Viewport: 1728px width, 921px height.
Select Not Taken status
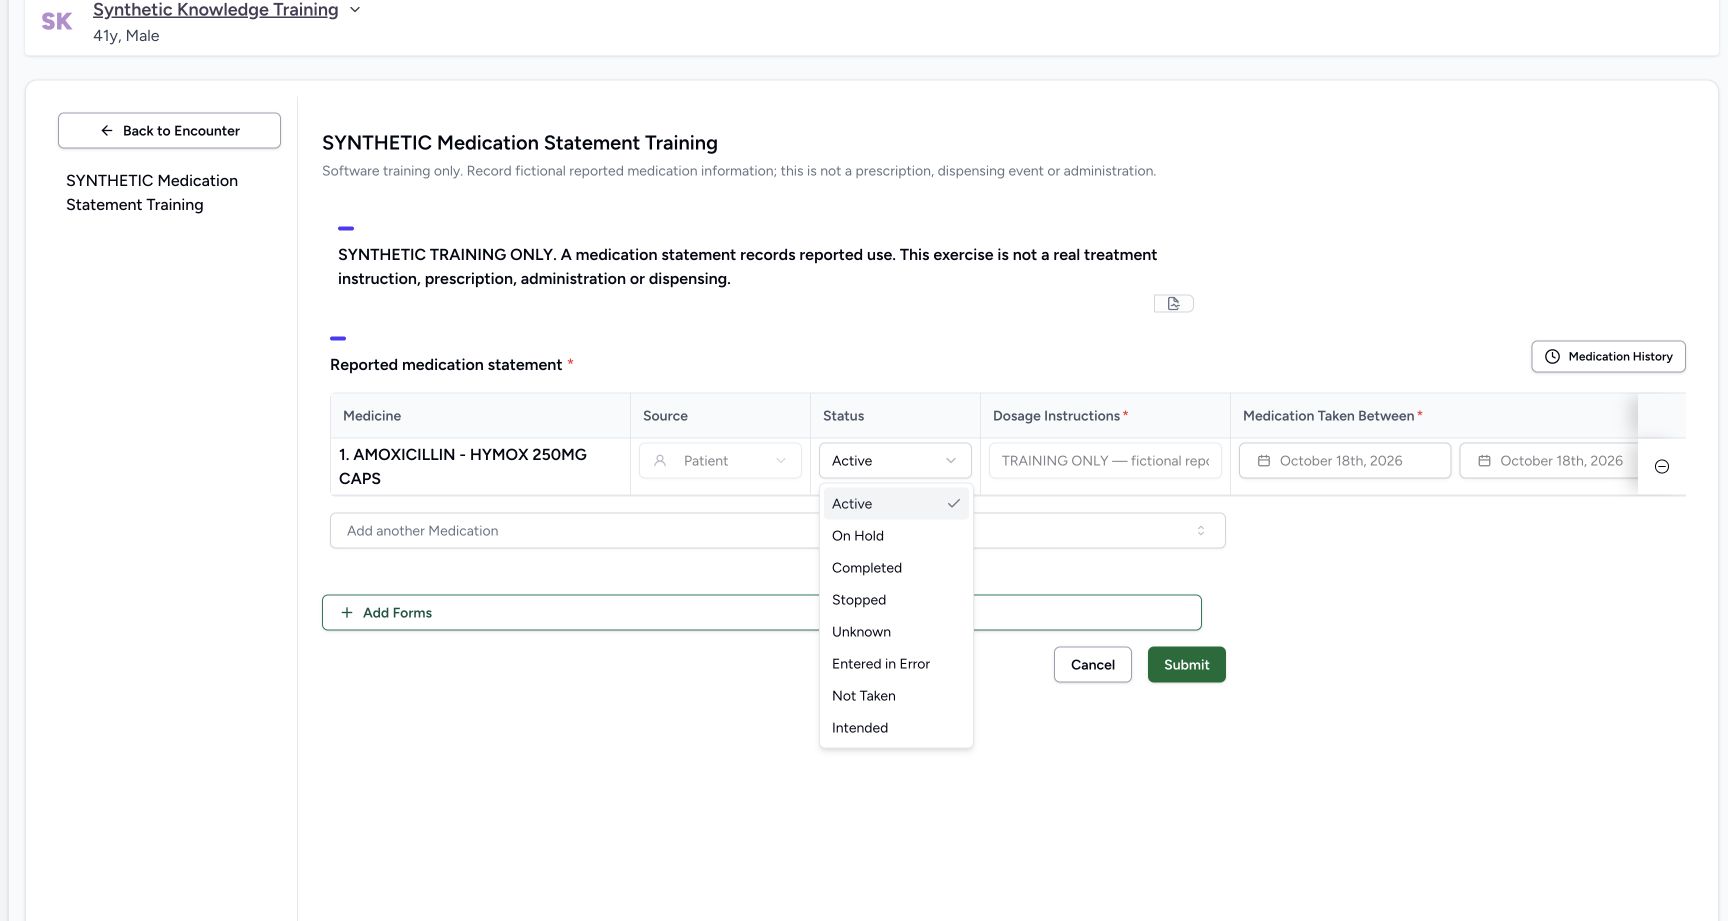[x=896, y=696]
